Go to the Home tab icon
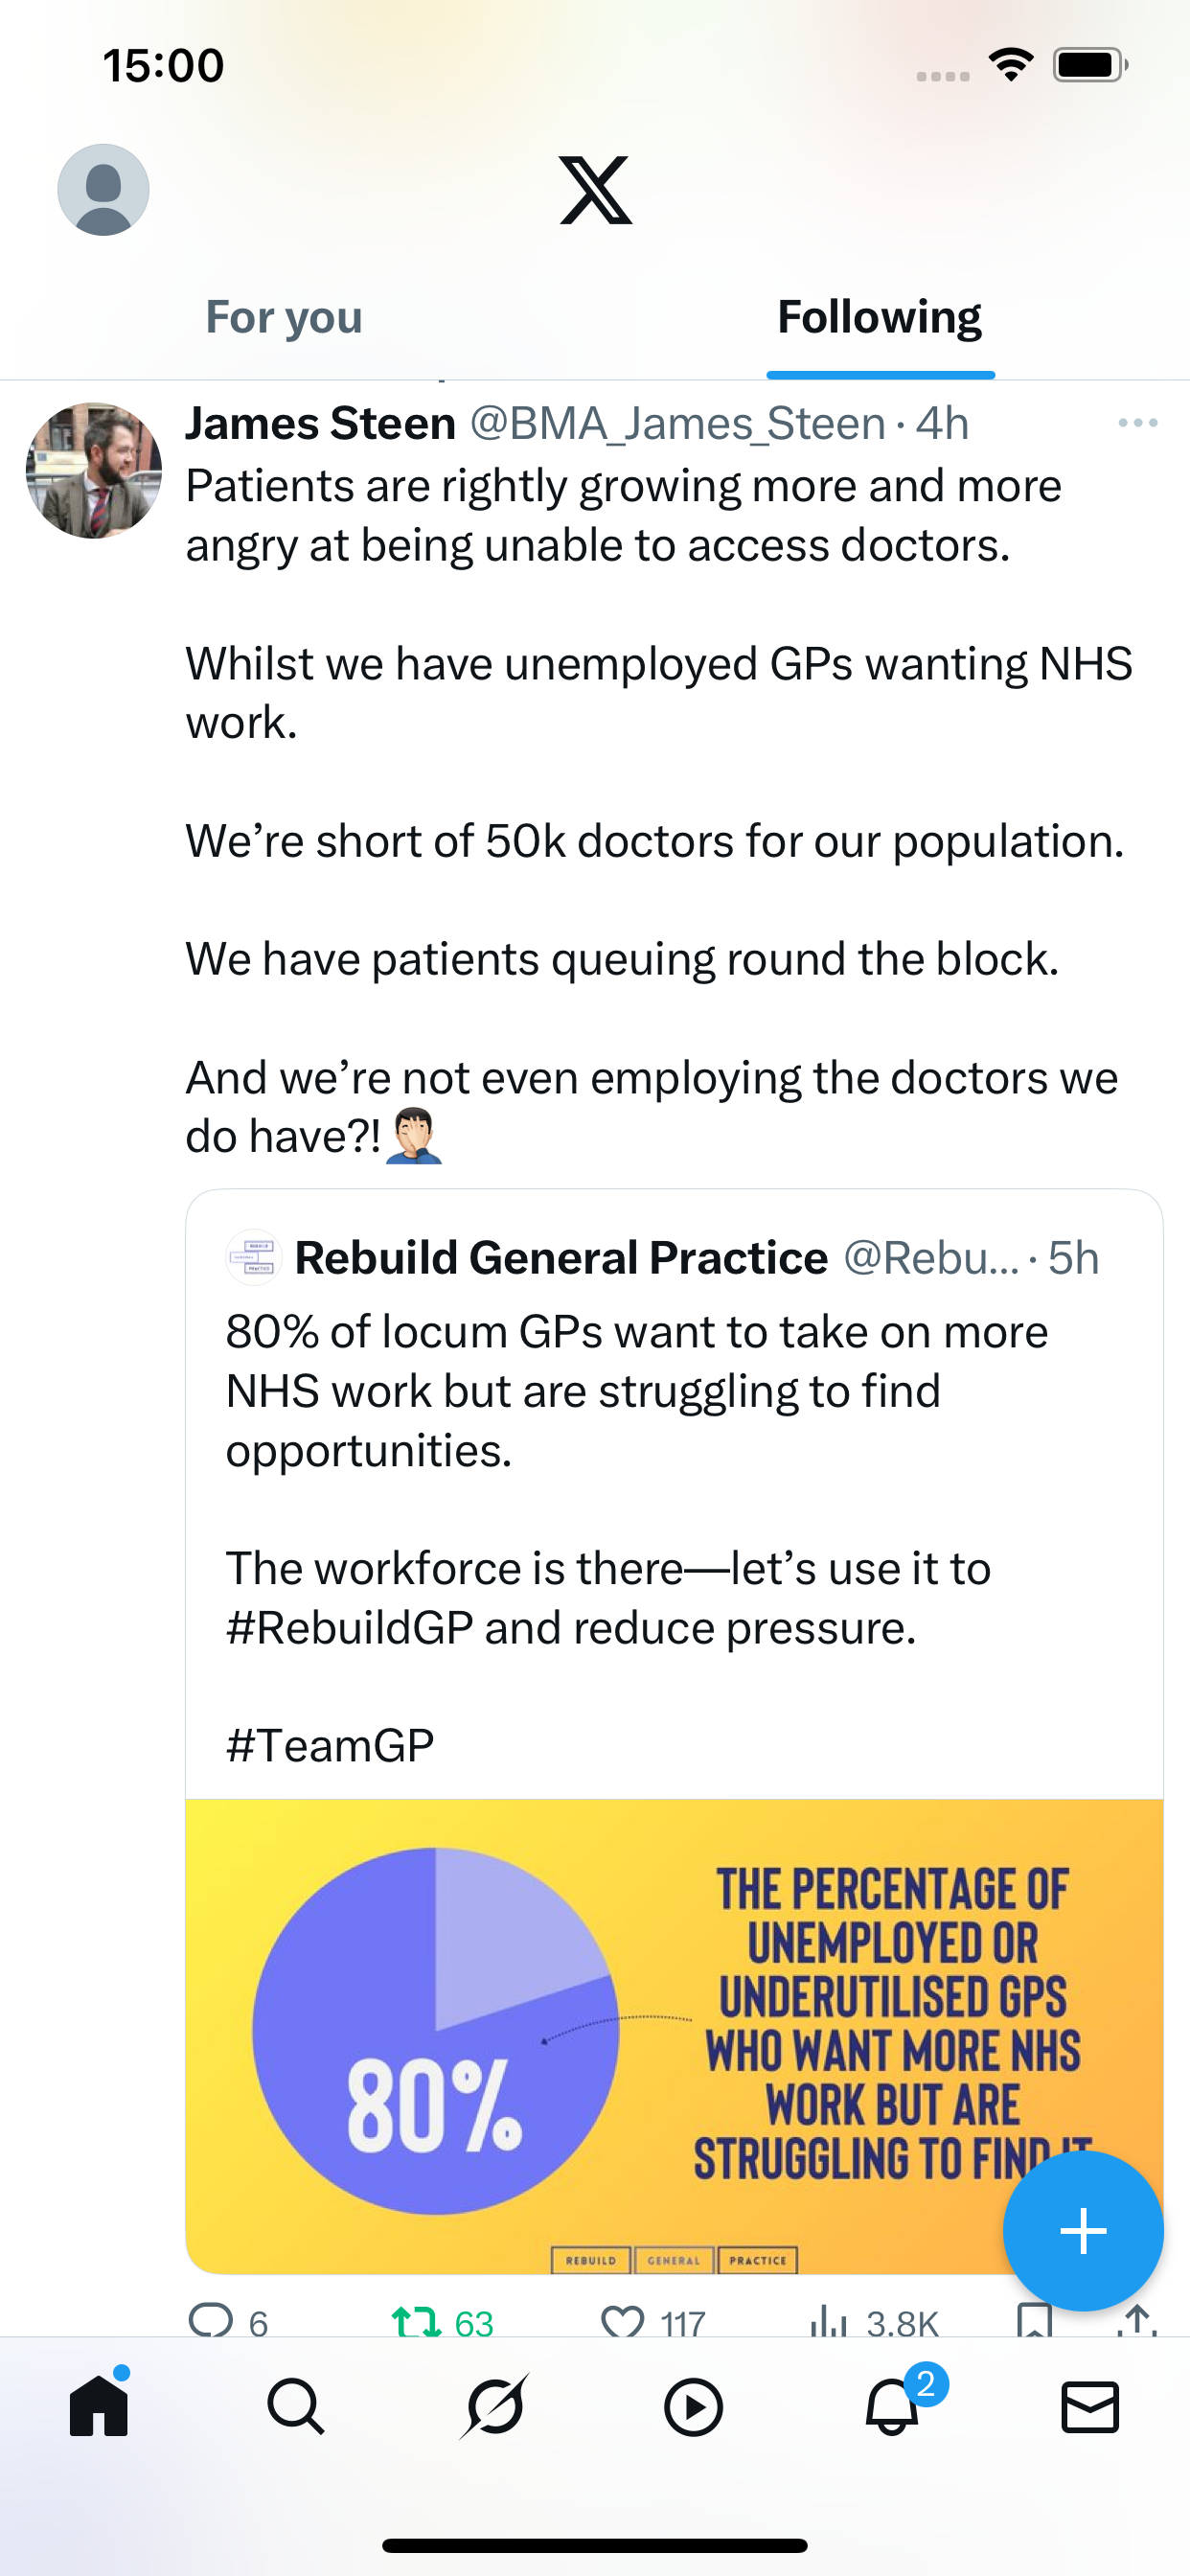Viewport: 1190px width, 2576px height. pyautogui.click(x=99, y=2407)
